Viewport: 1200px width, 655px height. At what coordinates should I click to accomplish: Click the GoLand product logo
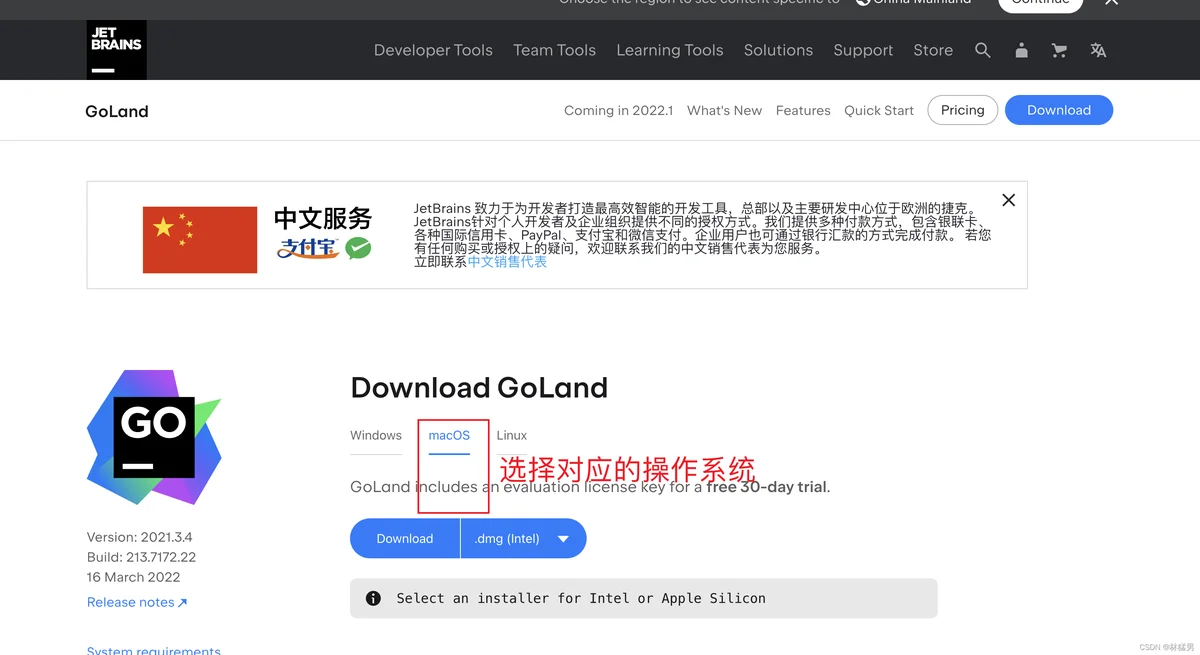pyautogui.click(x=154, y=437)
